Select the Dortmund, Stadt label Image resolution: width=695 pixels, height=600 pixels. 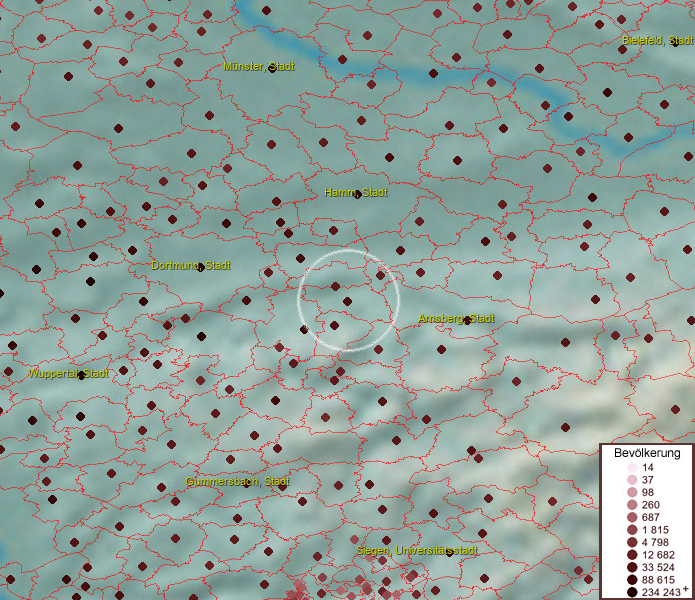[191, 265]
